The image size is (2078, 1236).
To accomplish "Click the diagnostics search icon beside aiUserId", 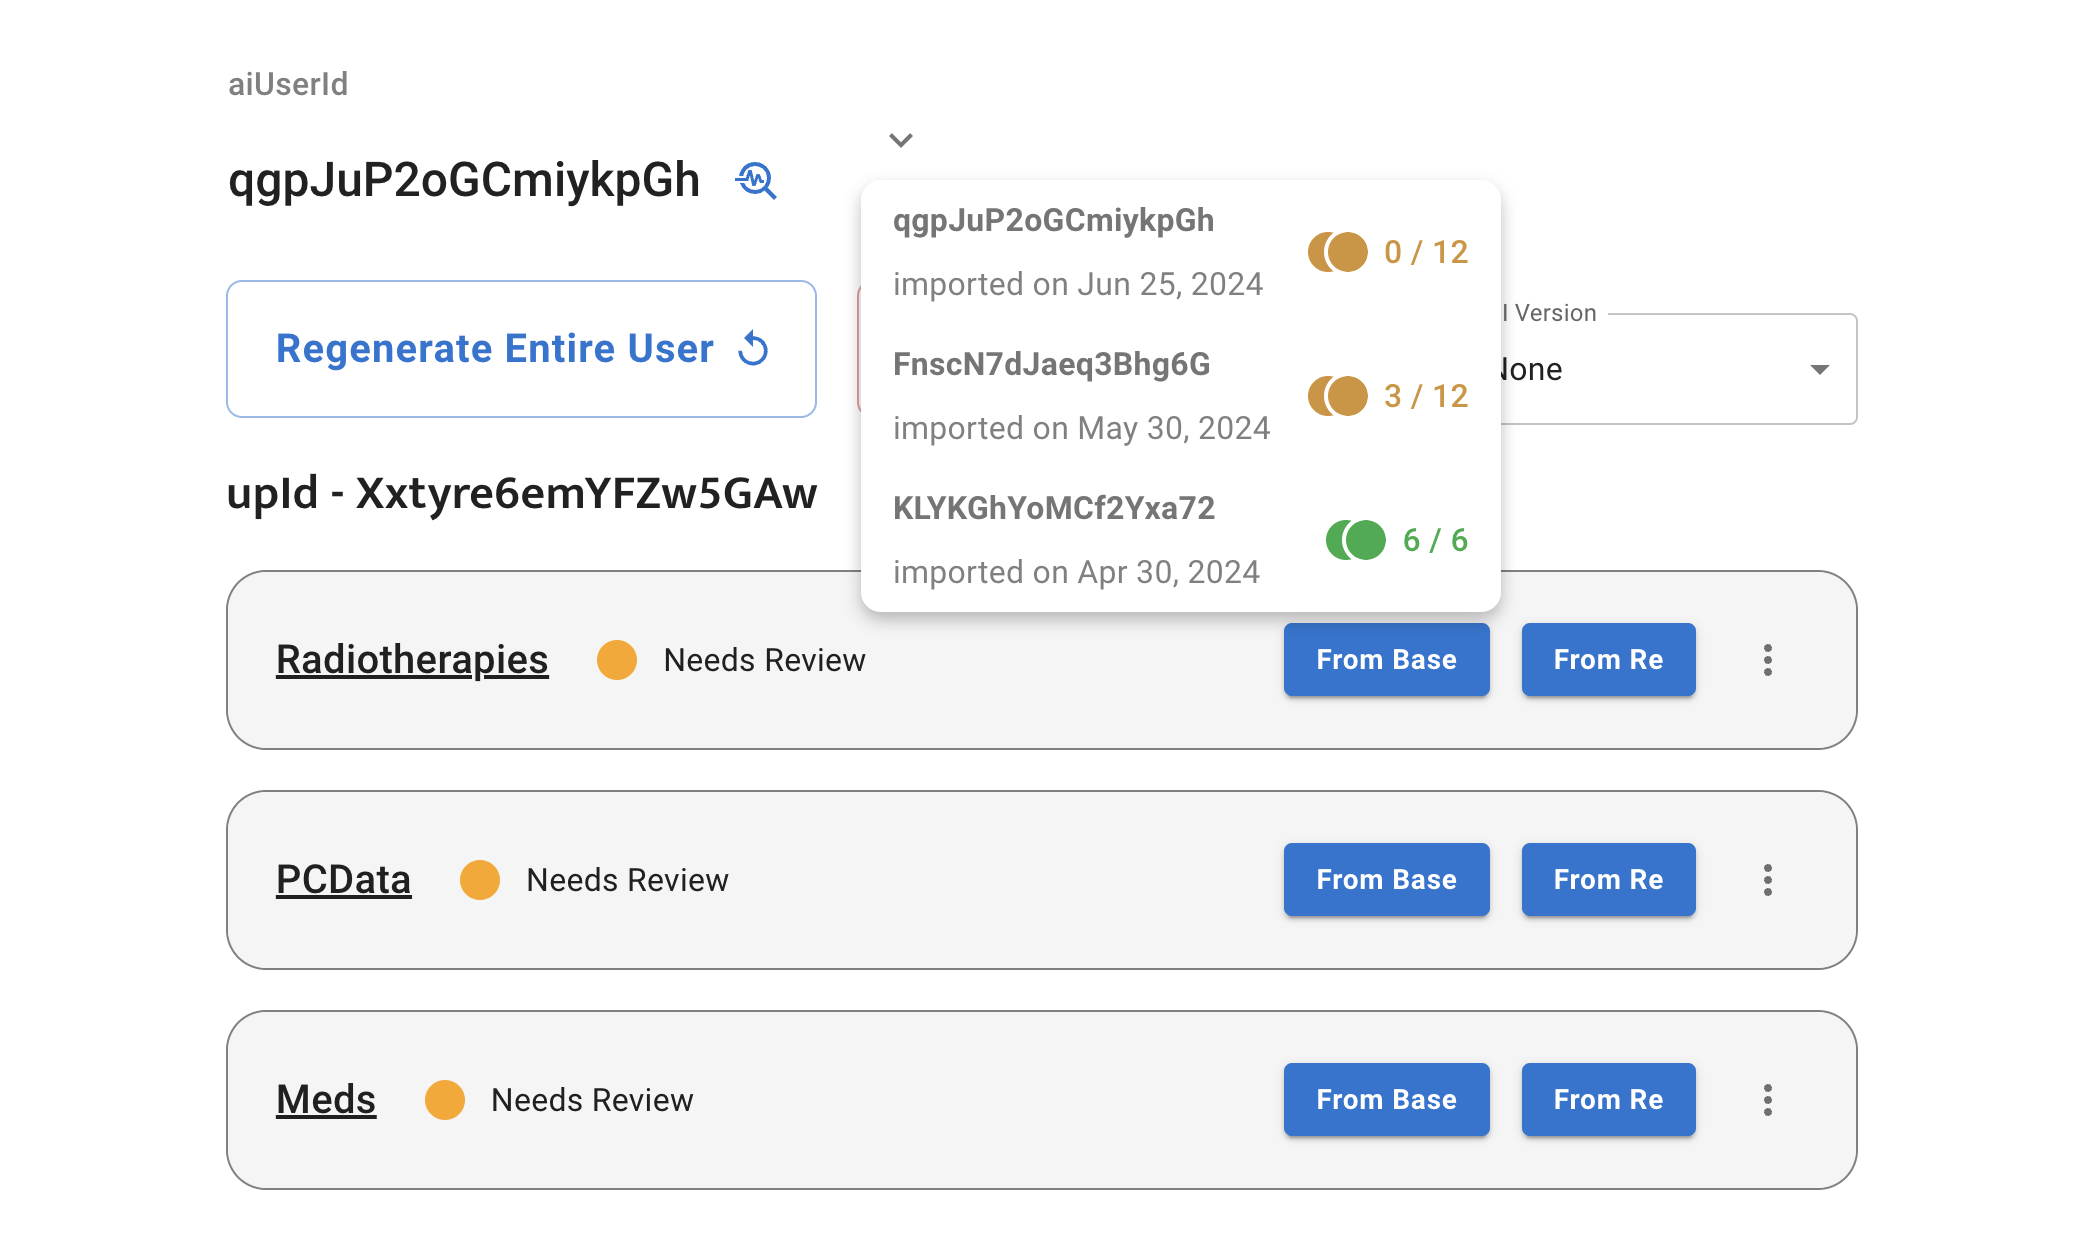I will coord(756,181).
